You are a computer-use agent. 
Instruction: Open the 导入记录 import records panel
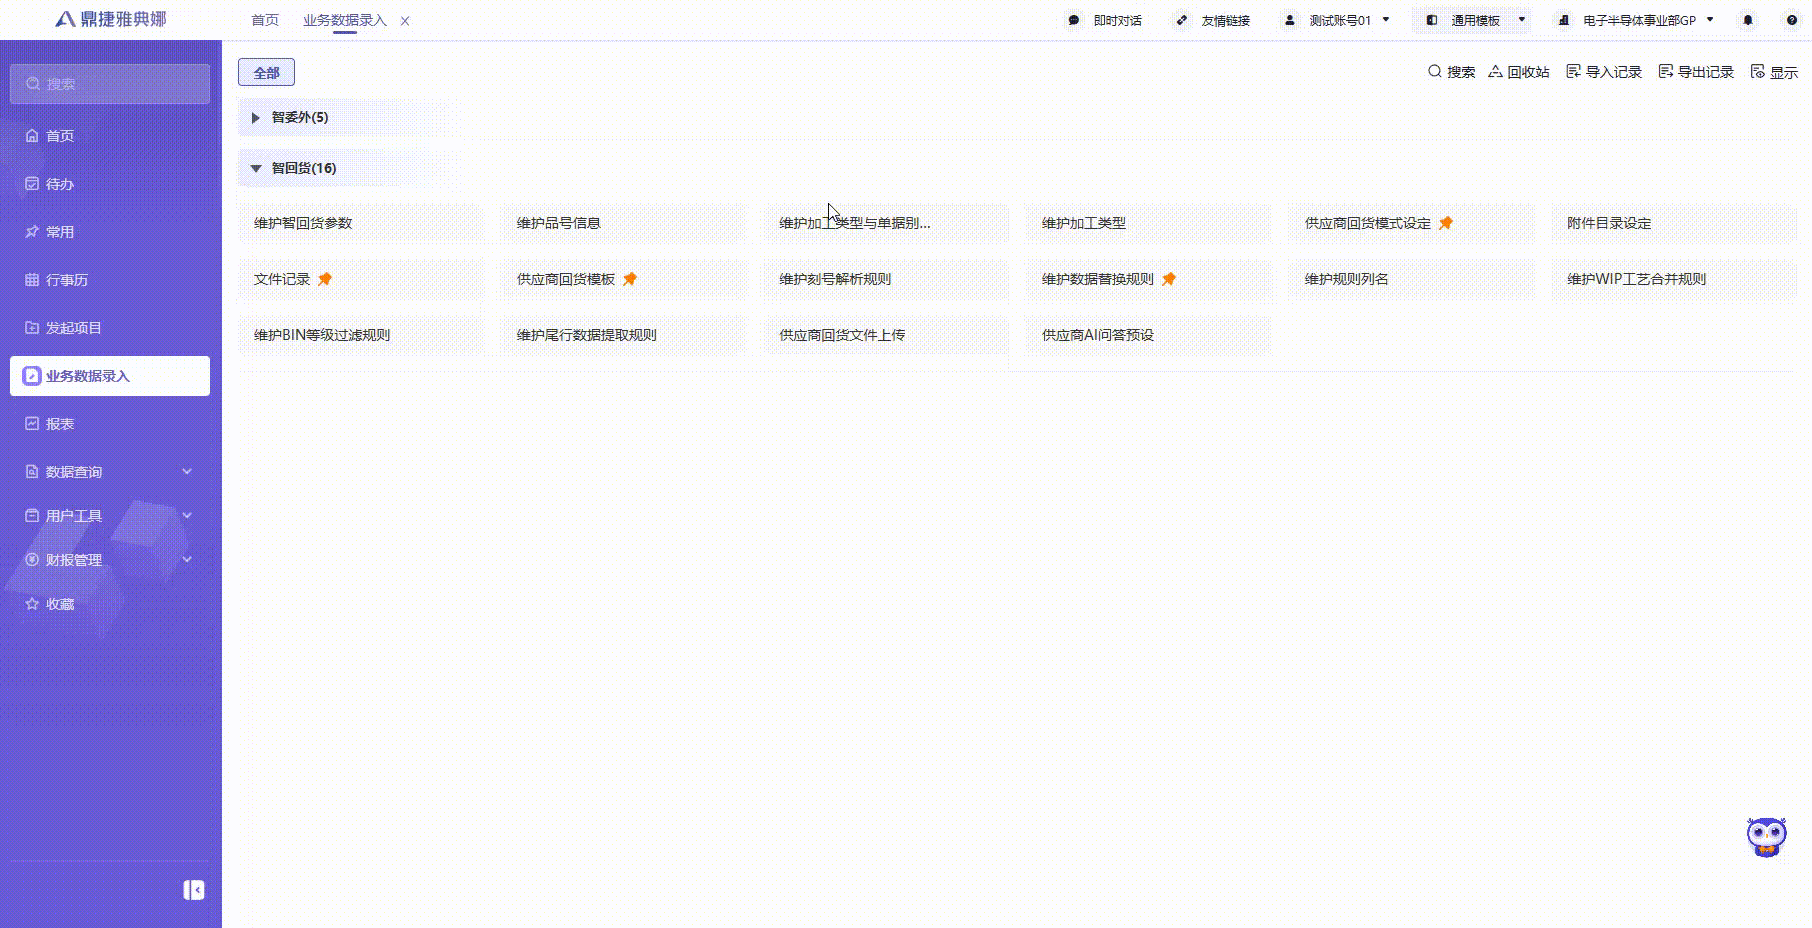(x=1603, y=72)
